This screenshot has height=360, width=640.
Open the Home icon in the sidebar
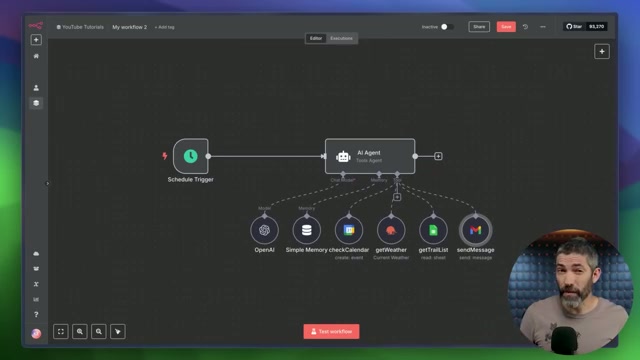[x=36, y=56]
